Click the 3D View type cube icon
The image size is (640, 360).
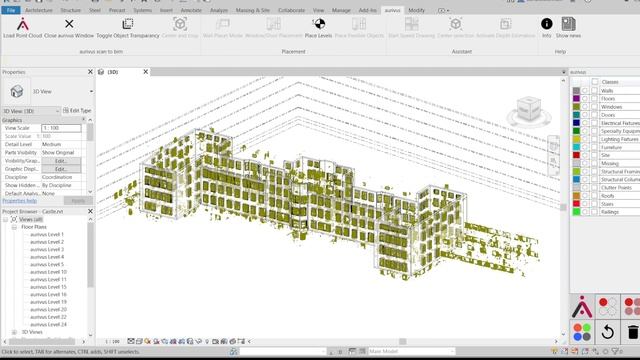(x=17, y=91)
